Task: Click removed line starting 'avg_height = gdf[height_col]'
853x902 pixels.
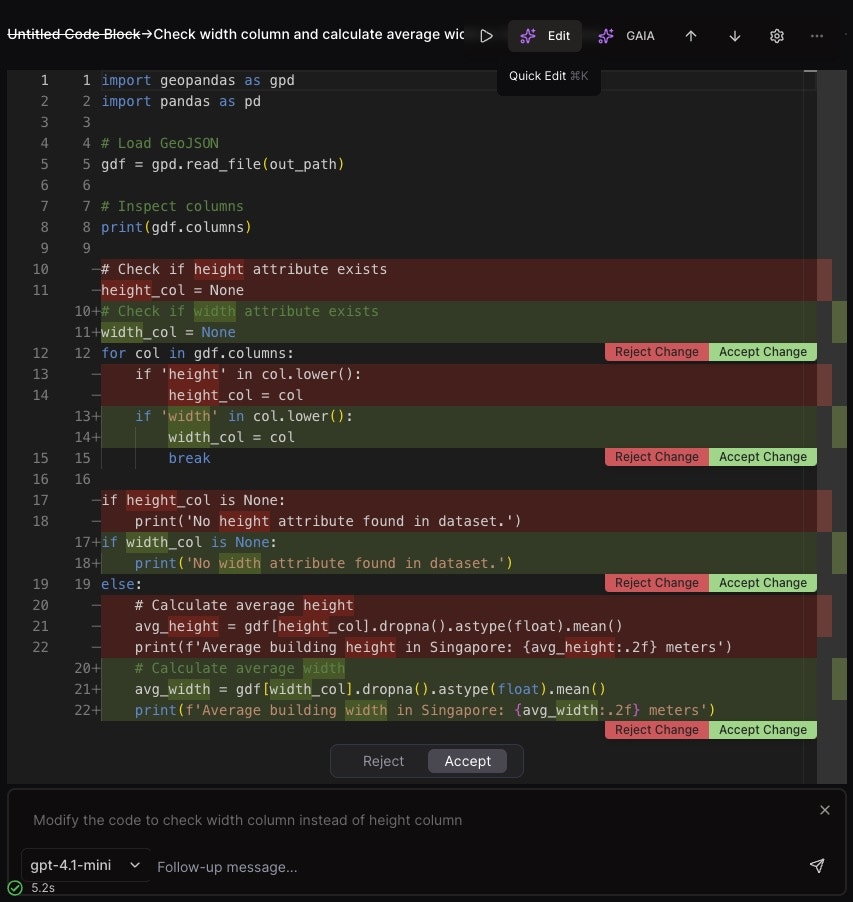Action: 378,626
